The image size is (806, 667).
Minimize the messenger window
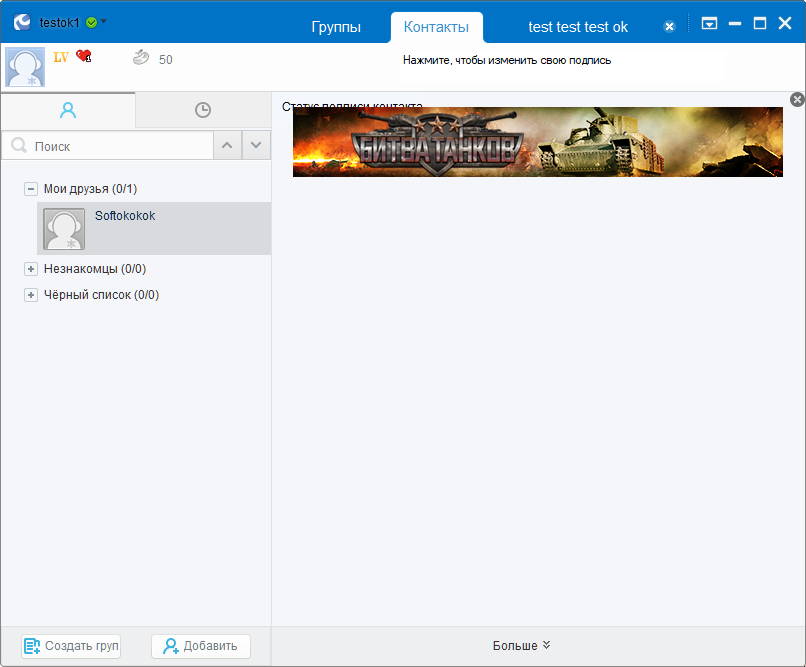[x=735, y=23]
